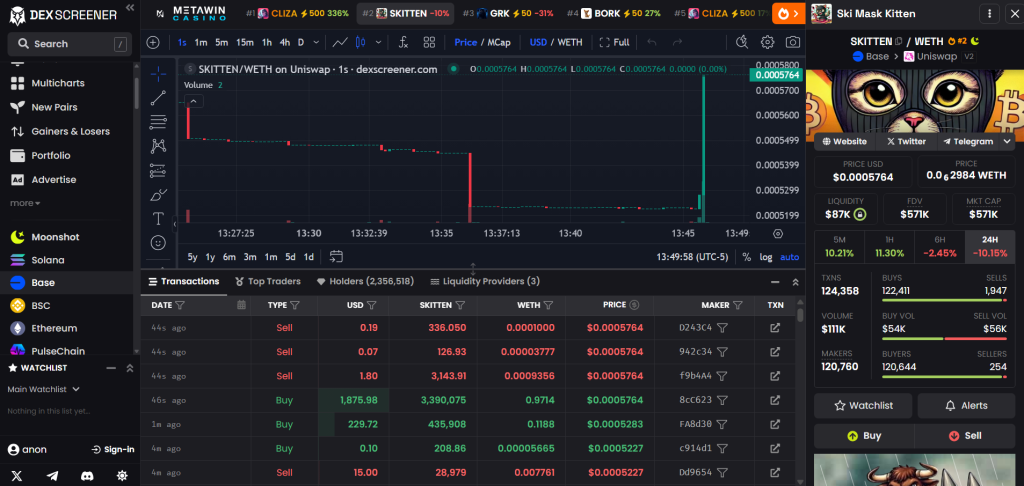
Task: Open the indicator templates grid icon
Action: coord(429,42)
